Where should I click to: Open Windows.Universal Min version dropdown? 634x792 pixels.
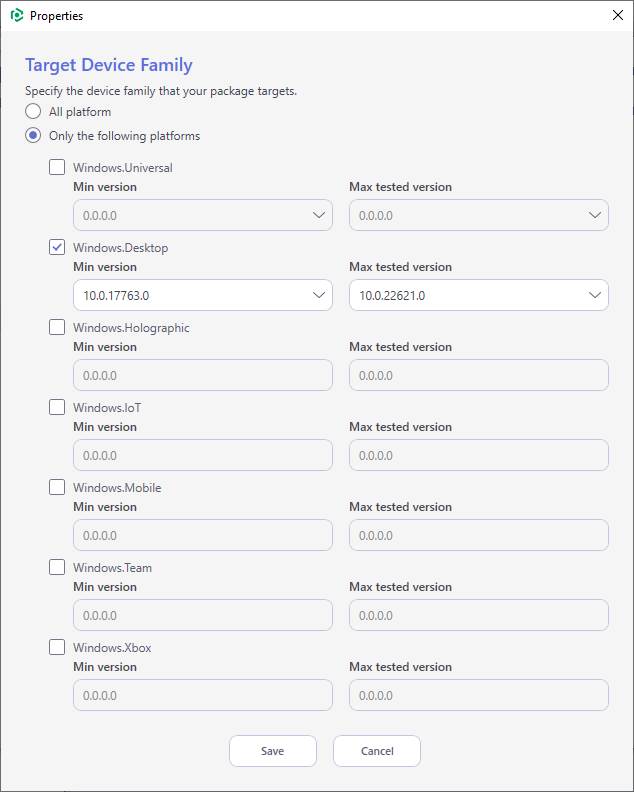coord(203,215)
